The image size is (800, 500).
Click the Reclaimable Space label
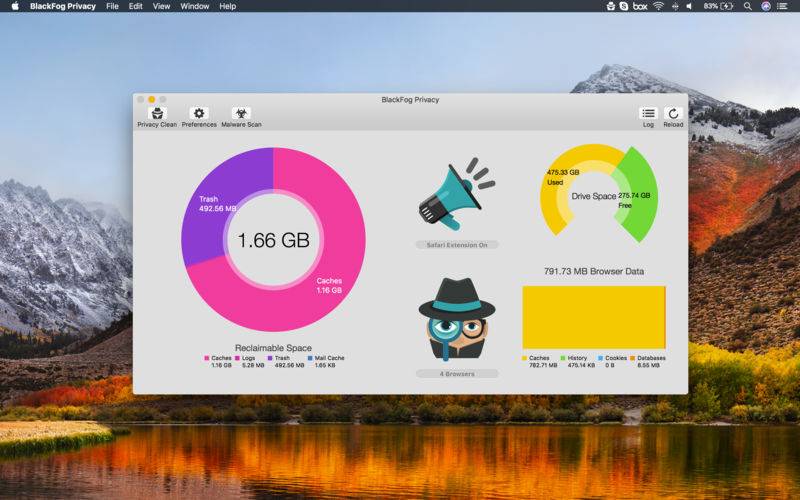tap(273, 348)
